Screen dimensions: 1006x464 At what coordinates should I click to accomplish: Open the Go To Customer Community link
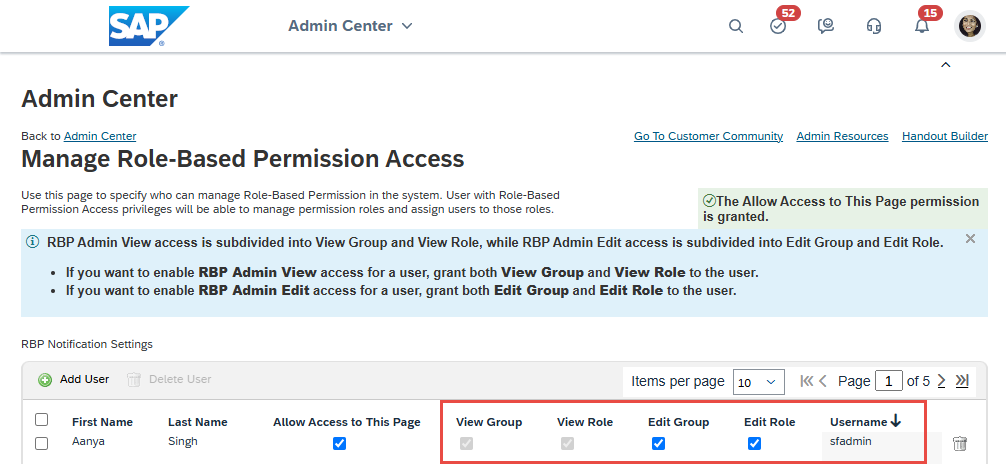coord(708,136)
